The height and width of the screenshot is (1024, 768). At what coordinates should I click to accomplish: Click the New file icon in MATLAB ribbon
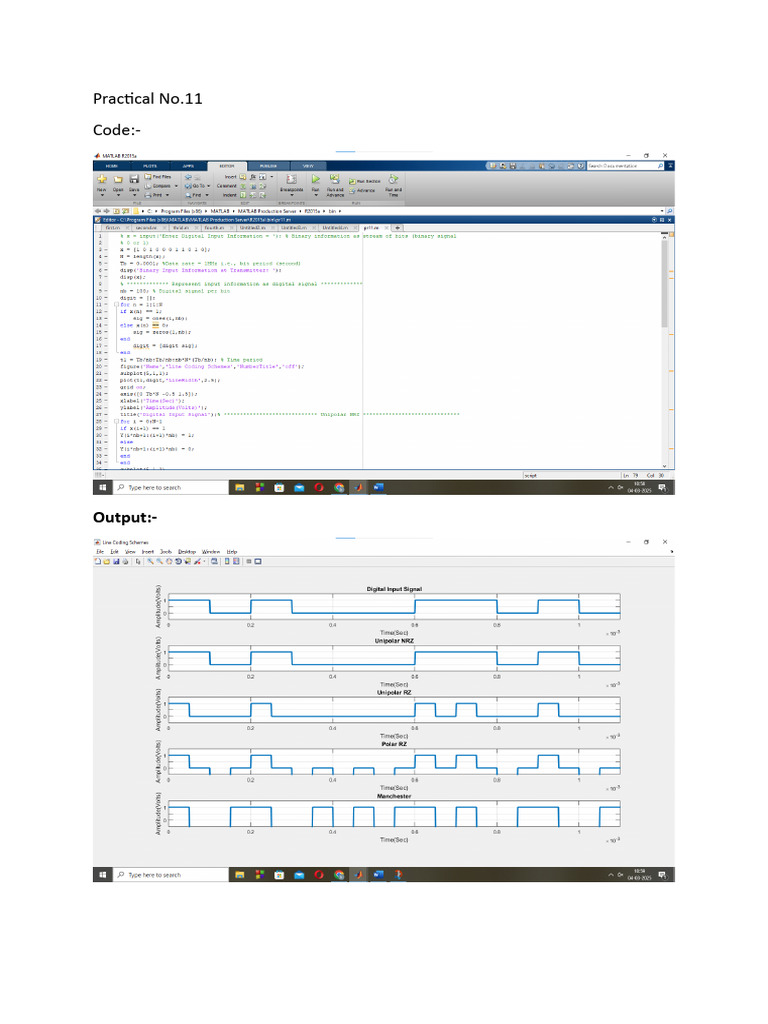(101, 180)
